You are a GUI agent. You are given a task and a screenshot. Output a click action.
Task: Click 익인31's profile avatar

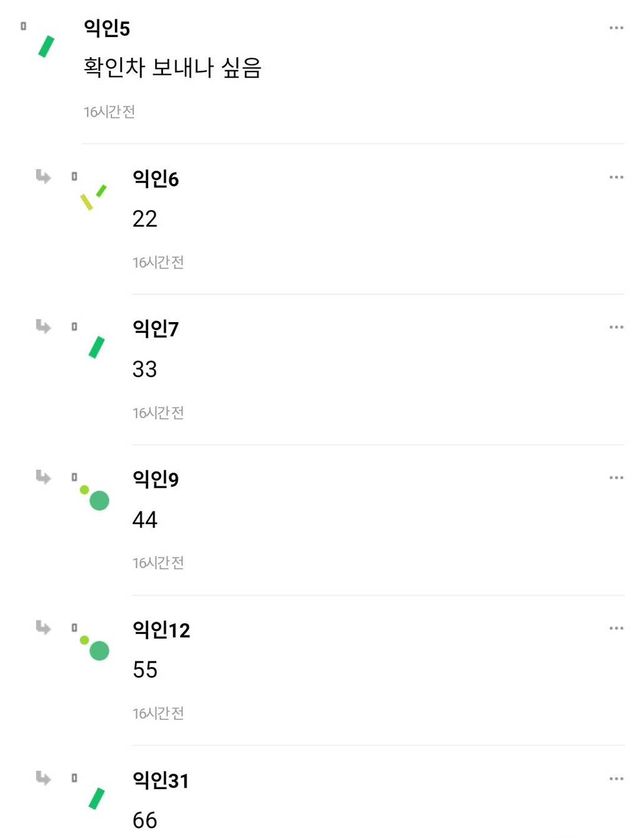coord(96,797)
